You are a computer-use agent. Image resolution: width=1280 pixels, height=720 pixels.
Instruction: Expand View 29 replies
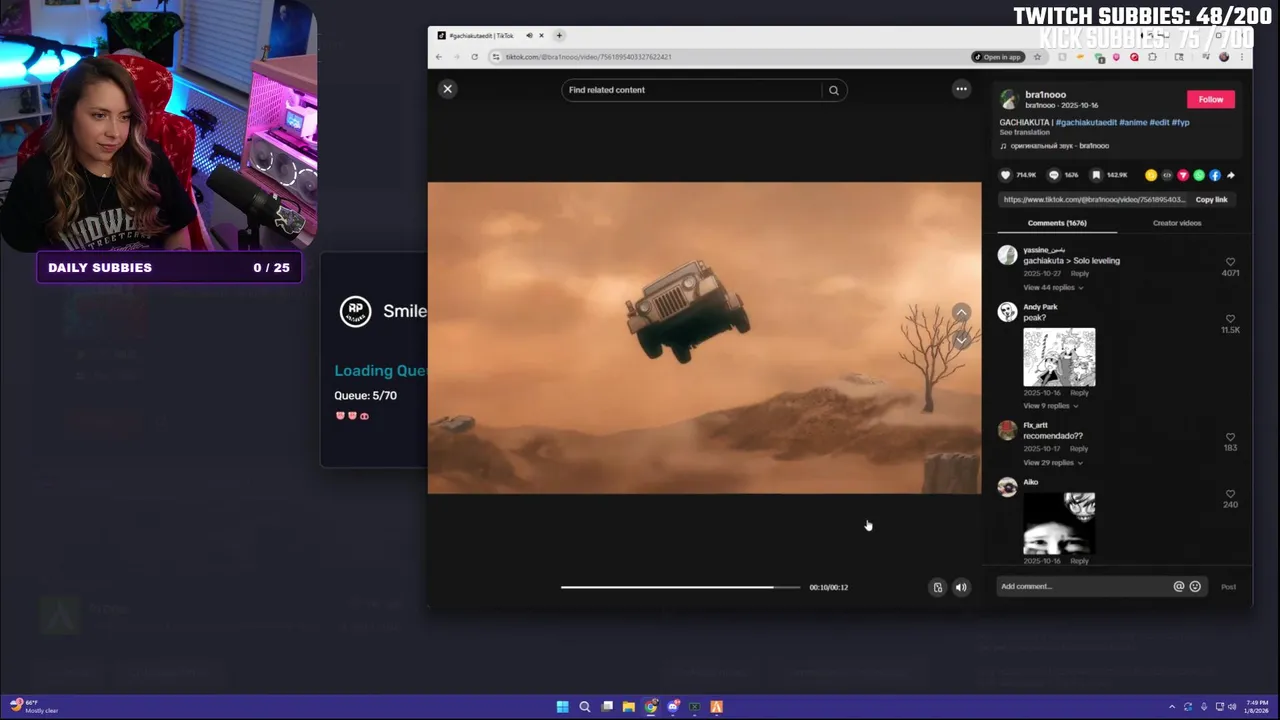click(1053, 463)
